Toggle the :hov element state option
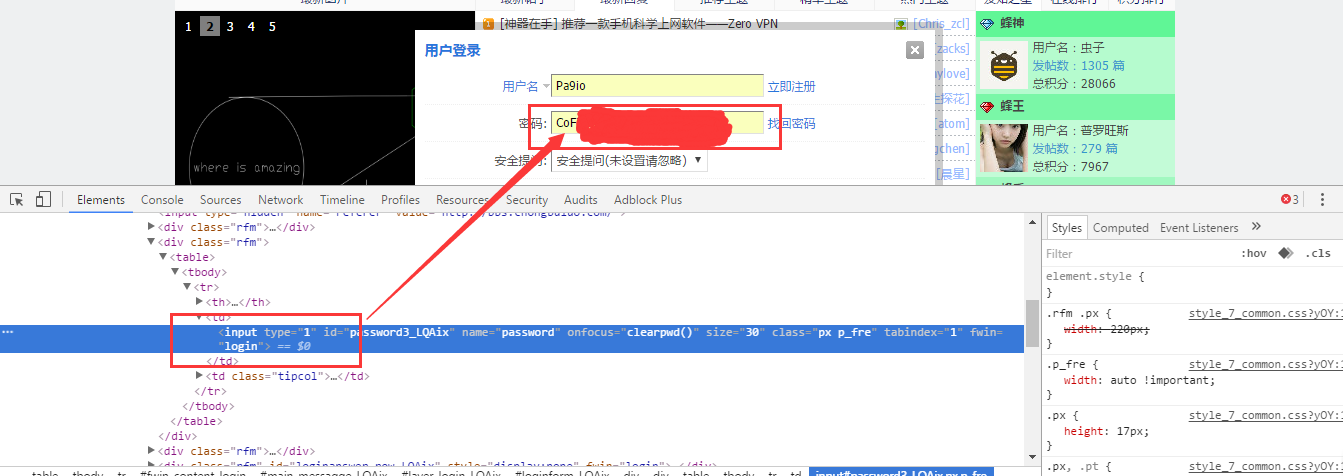 pyautogui.click(x=1252, y=253)
